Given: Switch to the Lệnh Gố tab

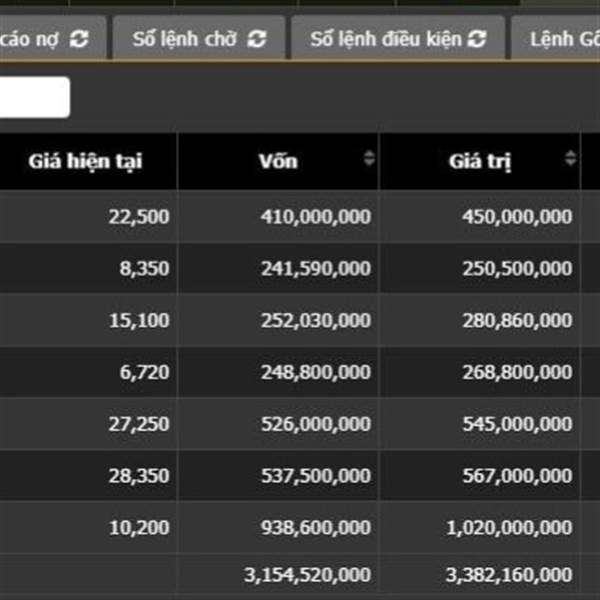Looking at the screenshot, I should (556, 38).
